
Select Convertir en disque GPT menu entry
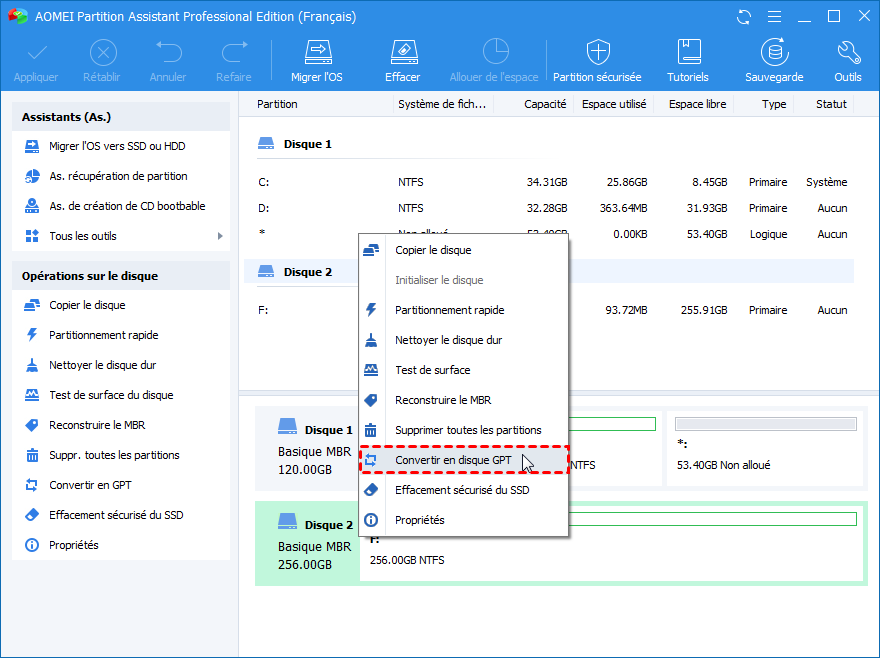[x=453, y=460]
